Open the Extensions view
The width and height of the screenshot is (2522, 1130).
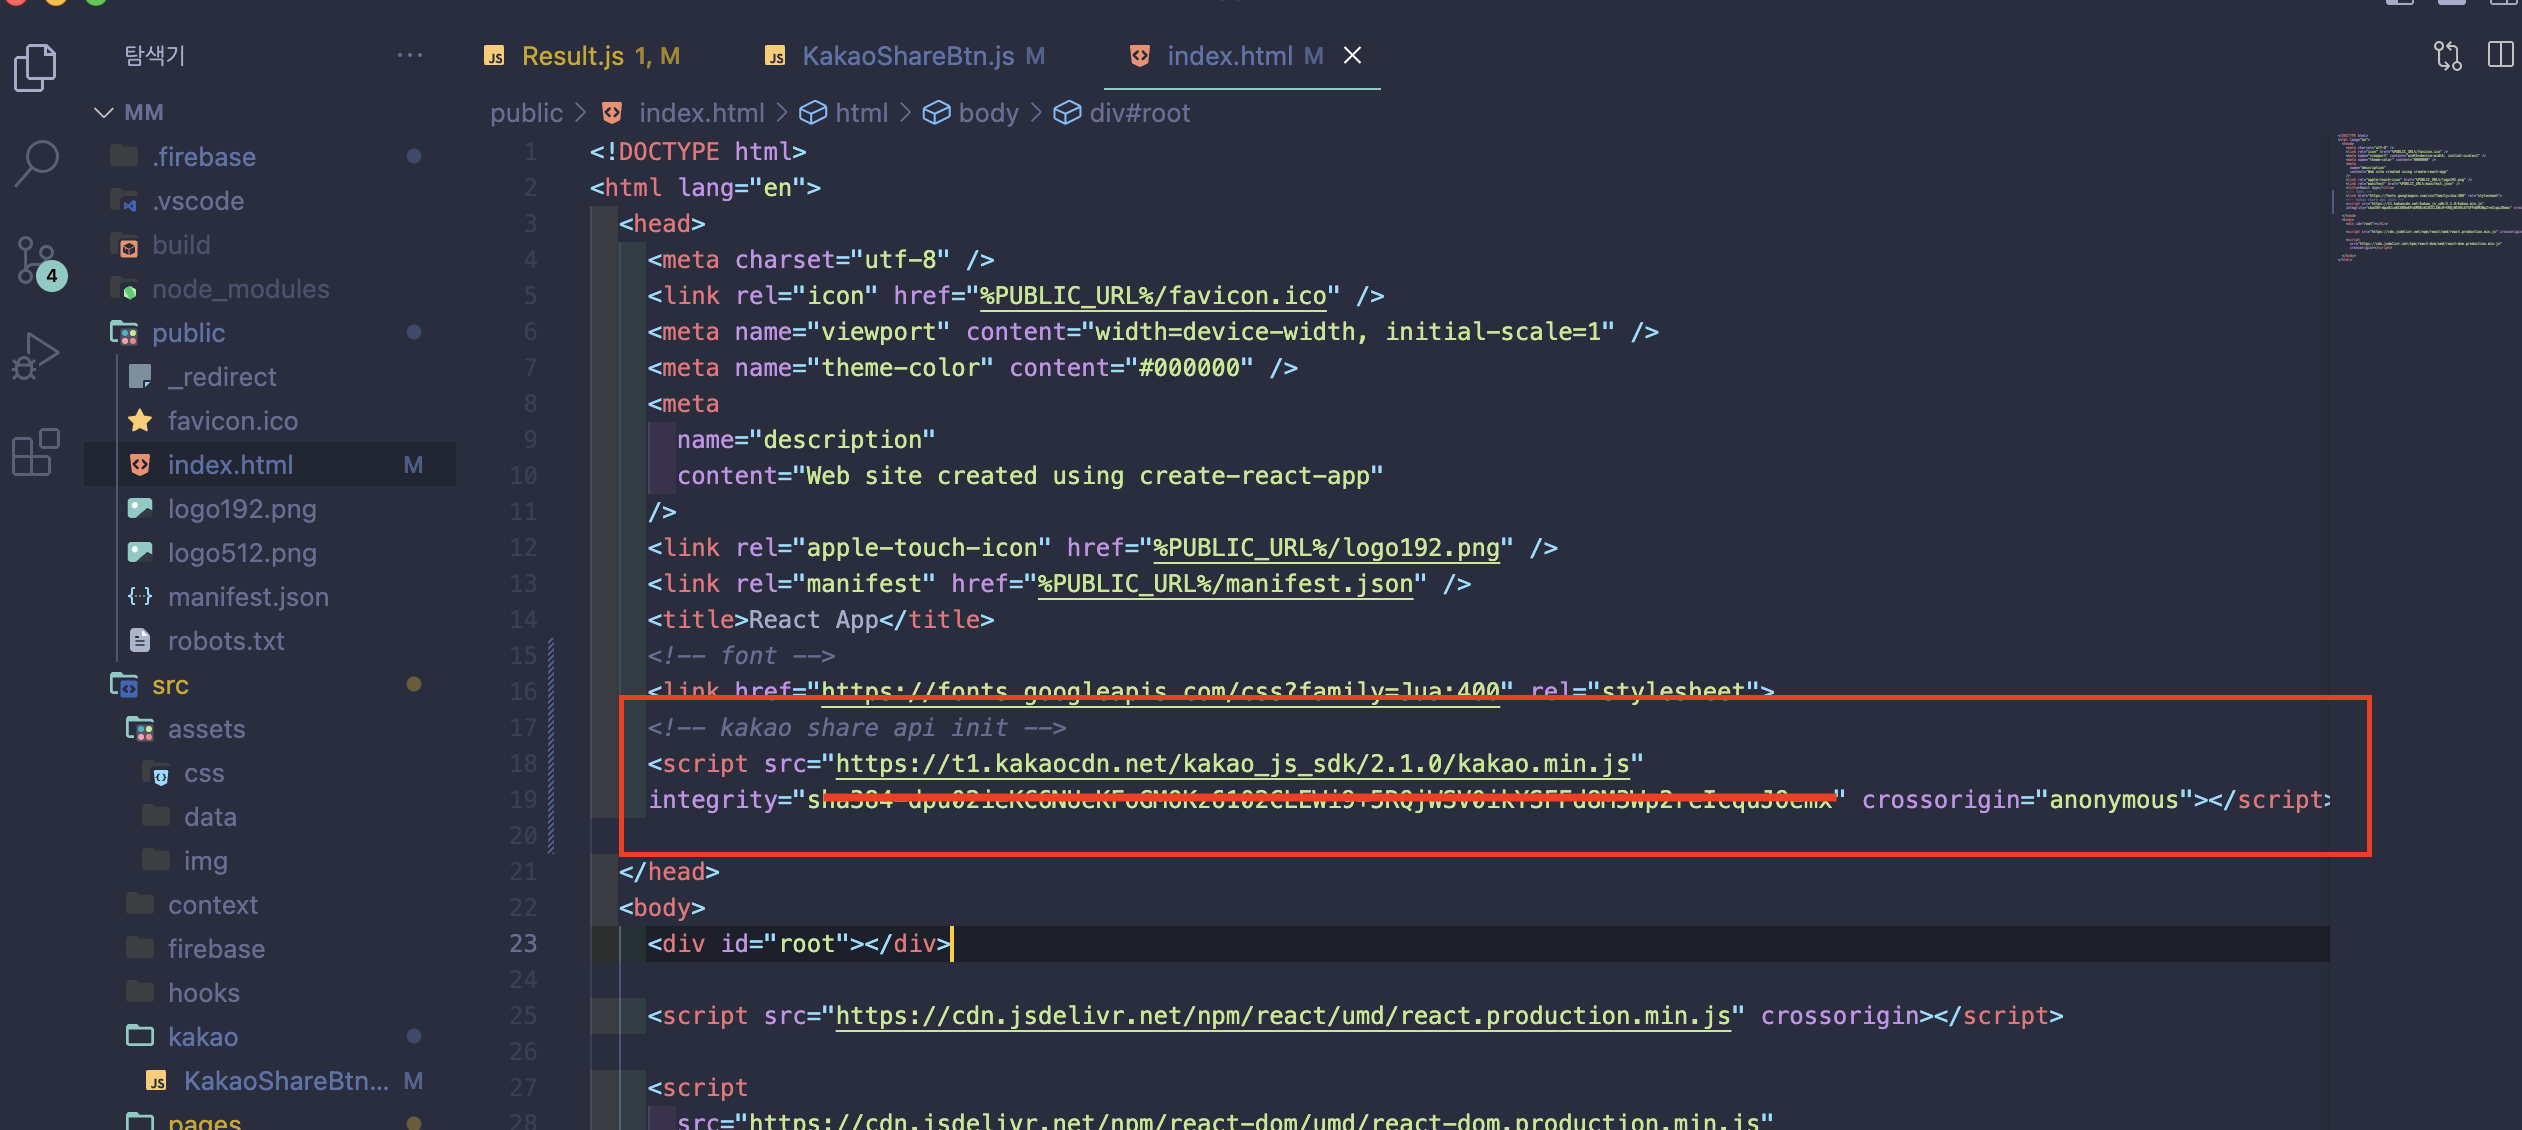click(x=36, y=452)
